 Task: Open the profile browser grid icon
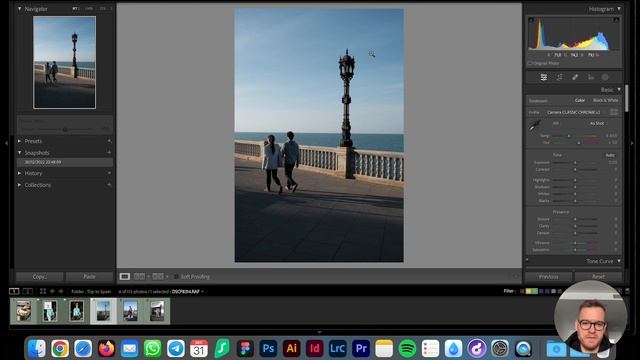point(613,112)
